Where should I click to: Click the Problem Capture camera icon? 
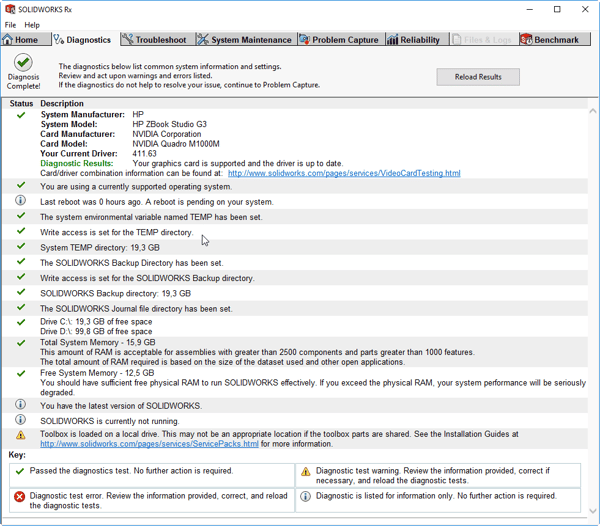click(x=305, y=39)
